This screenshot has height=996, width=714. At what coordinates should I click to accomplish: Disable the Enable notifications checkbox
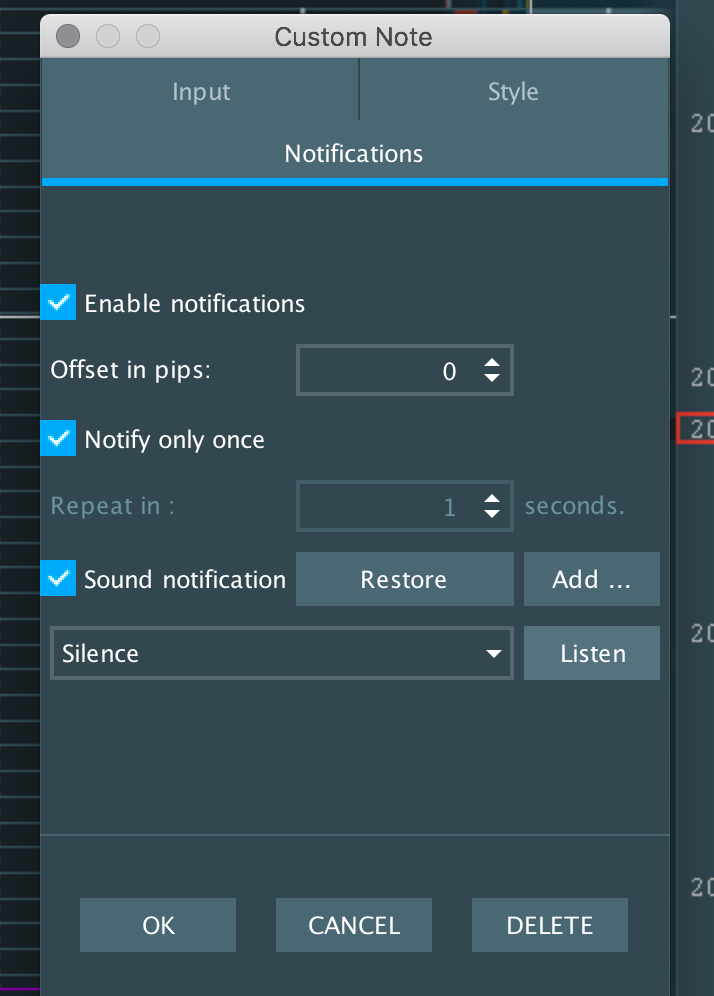(x=57, y=302)
